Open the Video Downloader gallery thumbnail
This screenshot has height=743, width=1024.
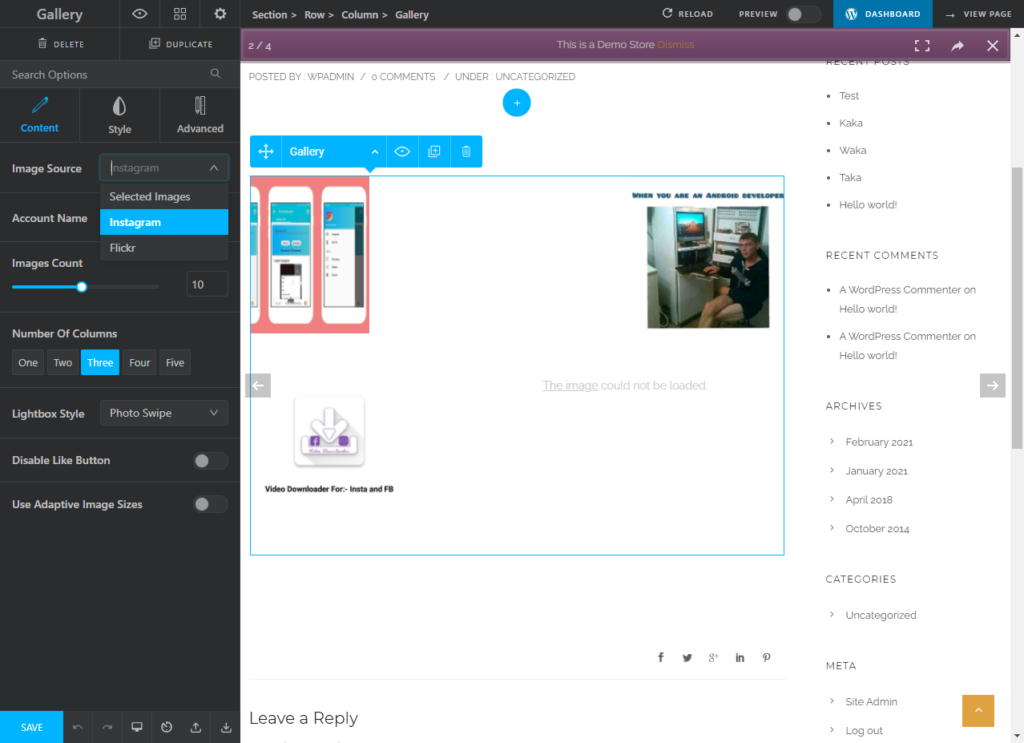[329, 444]
